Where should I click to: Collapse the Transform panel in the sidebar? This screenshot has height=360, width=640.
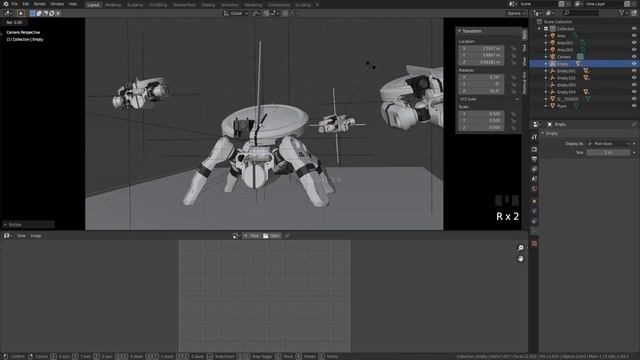coord(460,31)
